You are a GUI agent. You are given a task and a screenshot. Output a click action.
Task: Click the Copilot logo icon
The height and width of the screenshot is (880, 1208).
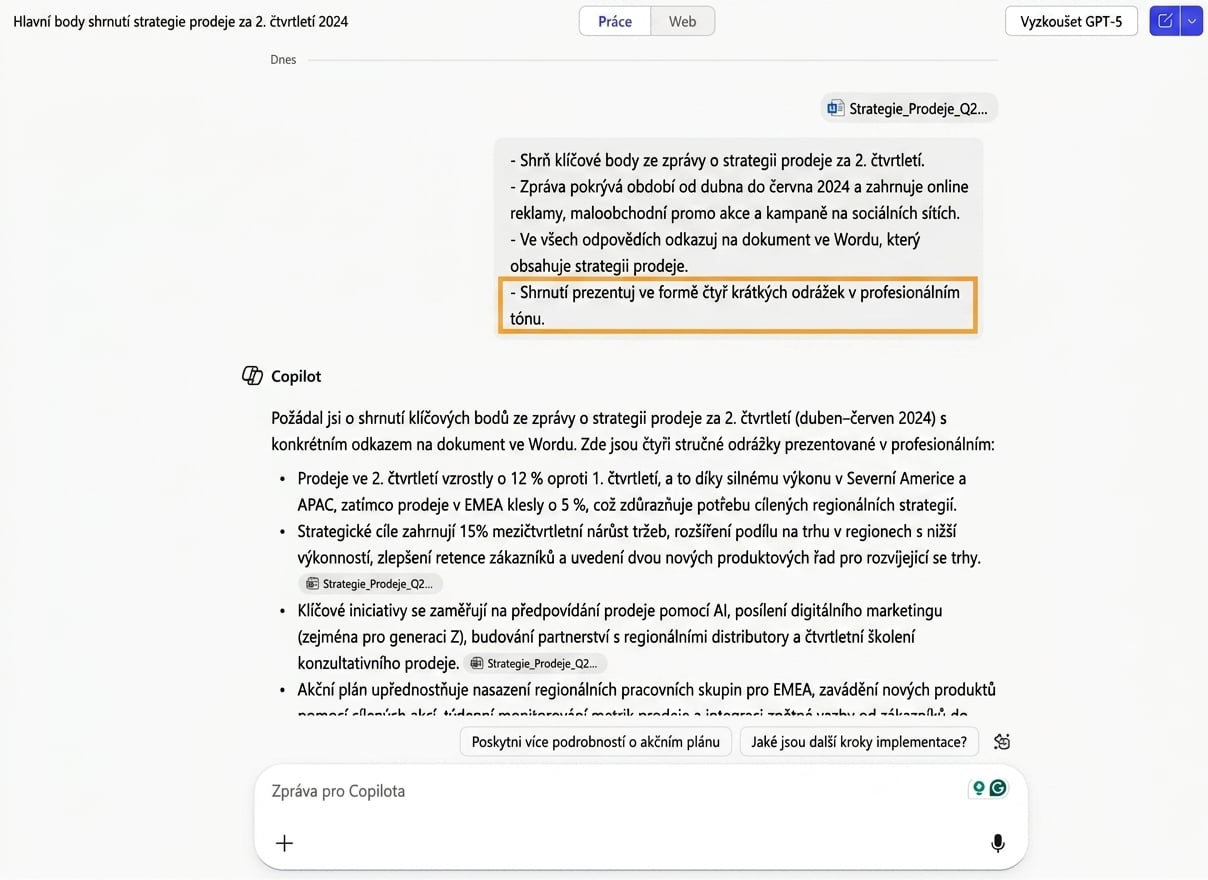click(x=253, y=376)
